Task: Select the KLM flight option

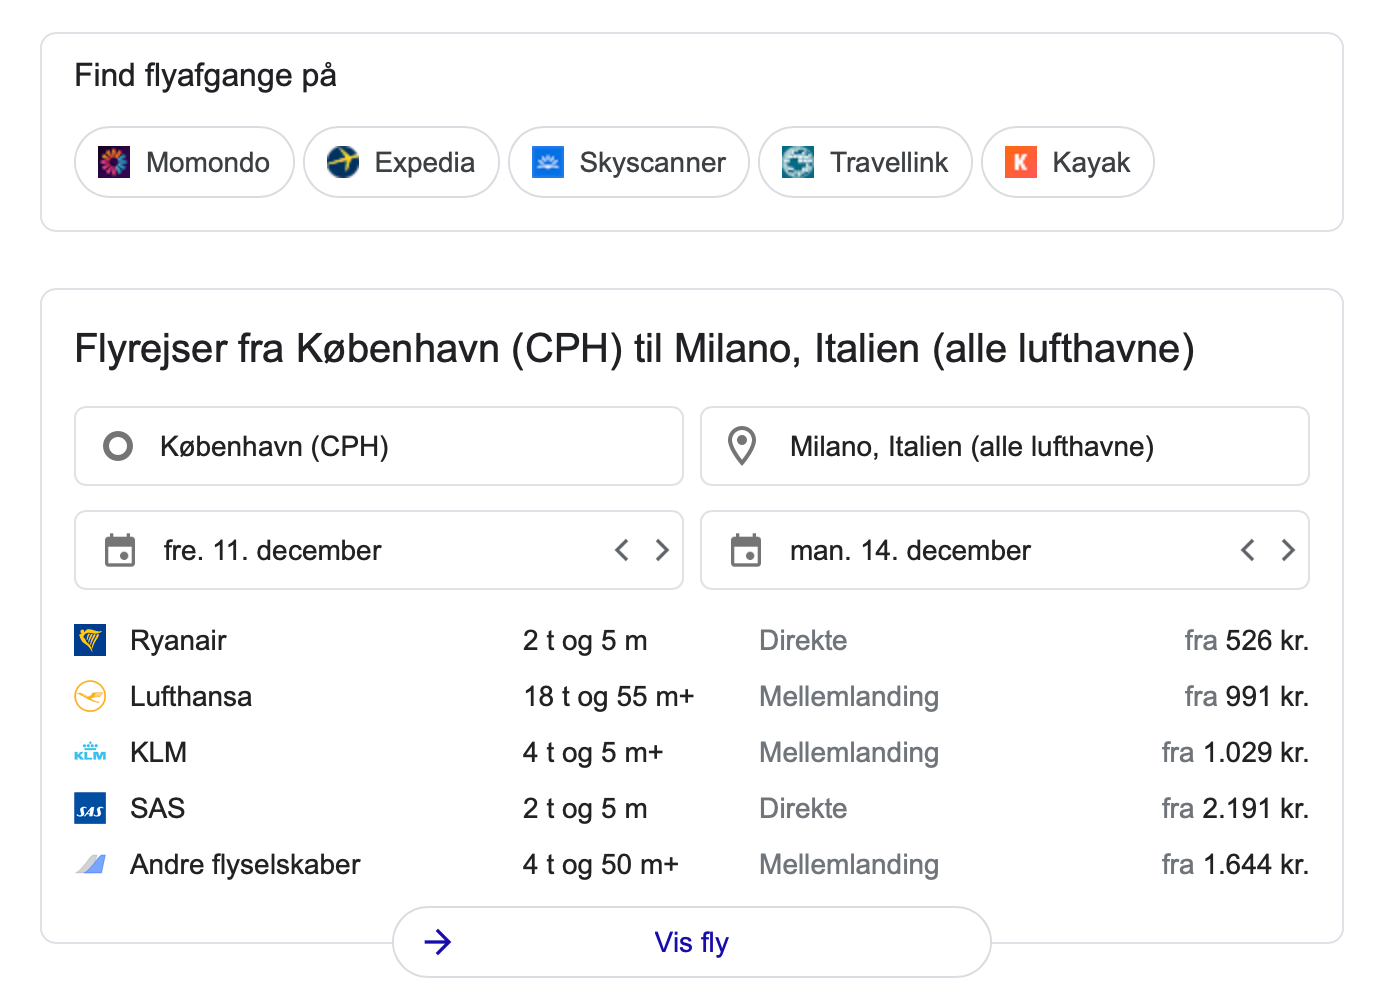Action: (x=690, y=752)
